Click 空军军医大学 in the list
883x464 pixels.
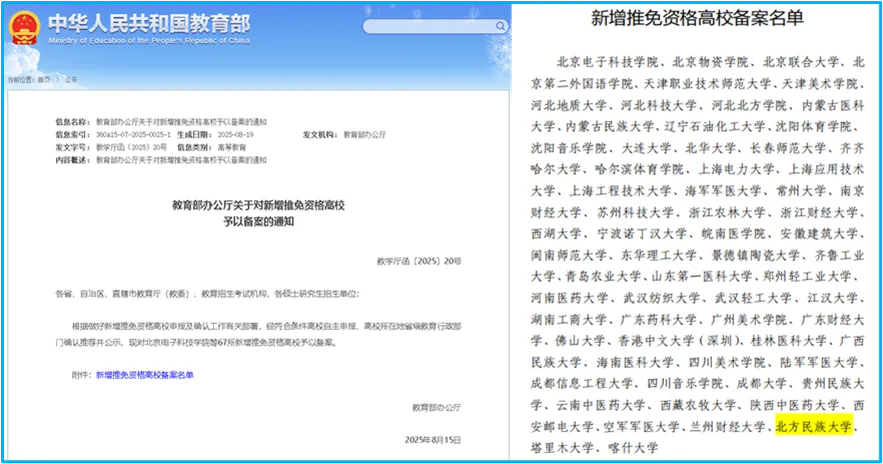[641, 426]
